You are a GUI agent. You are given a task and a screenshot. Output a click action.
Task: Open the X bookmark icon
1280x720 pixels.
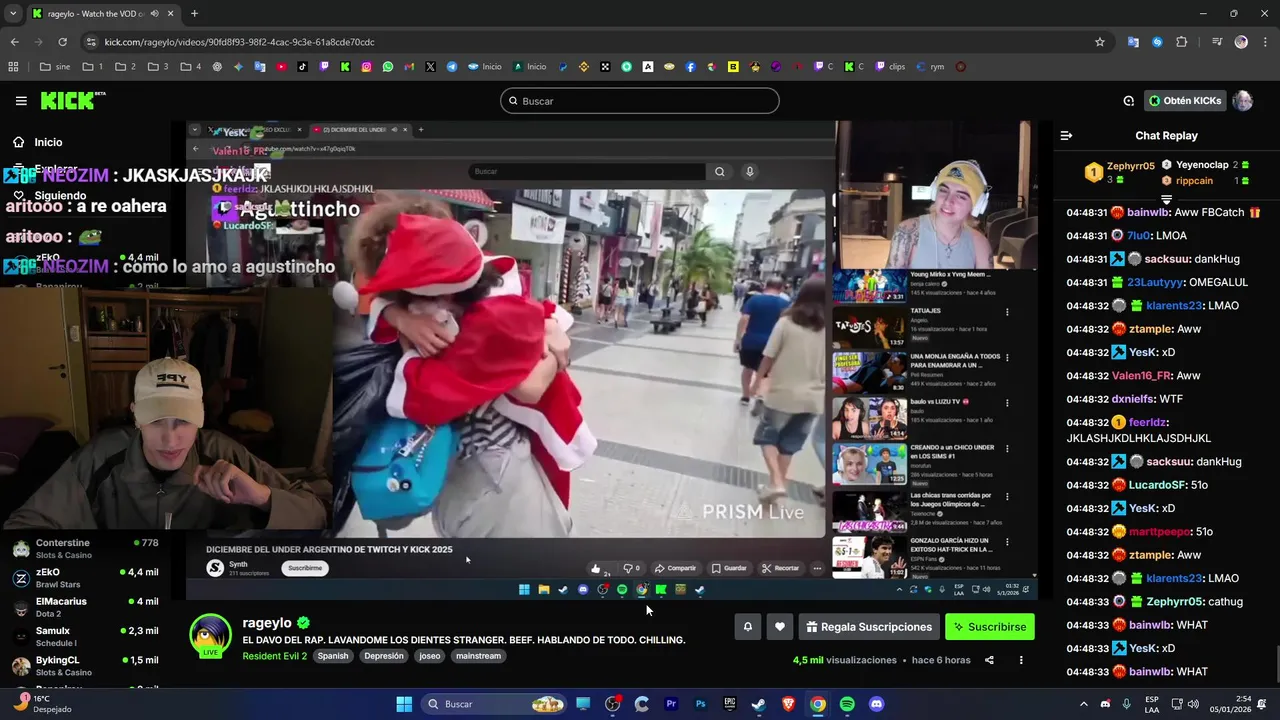[x=430, y=67]
